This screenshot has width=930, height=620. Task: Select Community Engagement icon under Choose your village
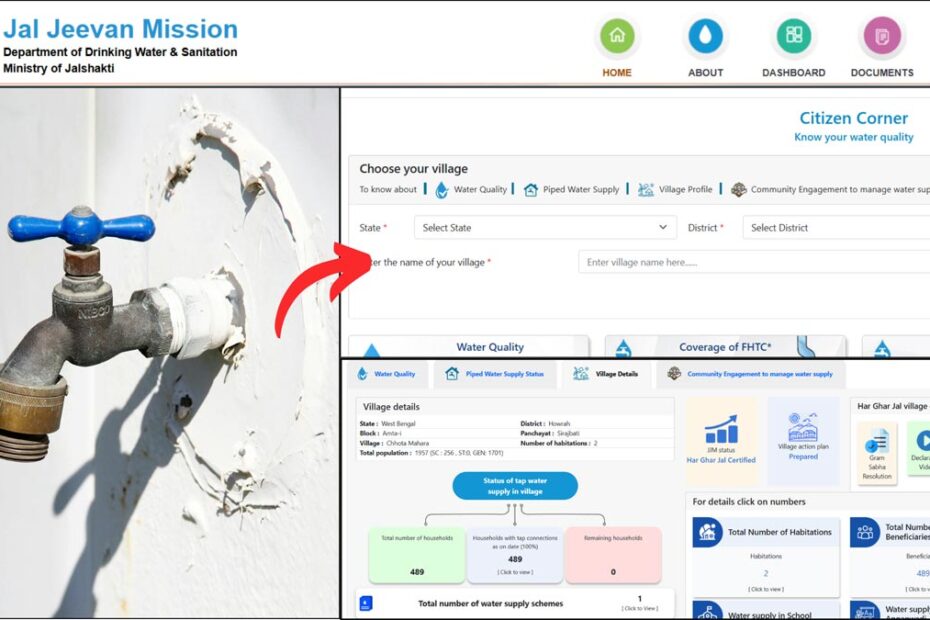click(738, 190)
